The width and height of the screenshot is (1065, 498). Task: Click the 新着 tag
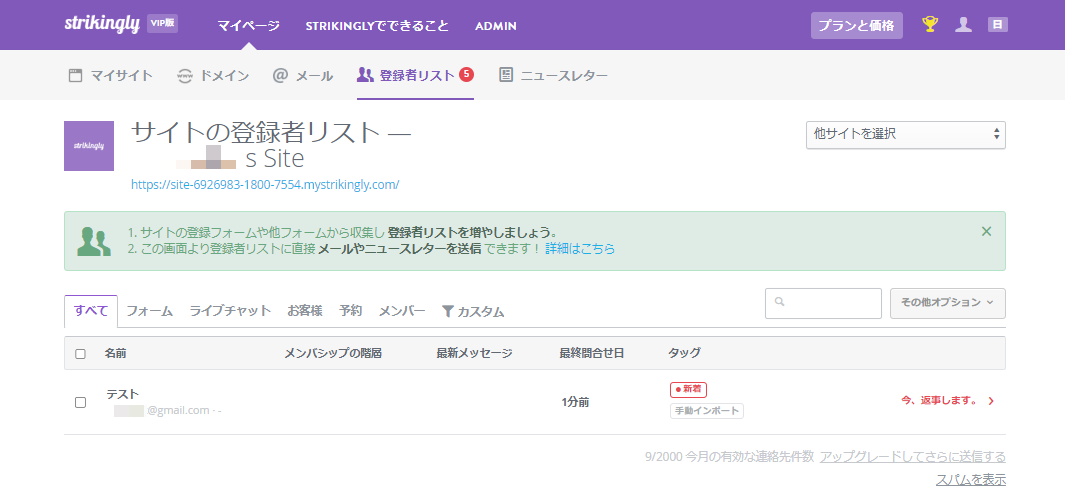688,389
